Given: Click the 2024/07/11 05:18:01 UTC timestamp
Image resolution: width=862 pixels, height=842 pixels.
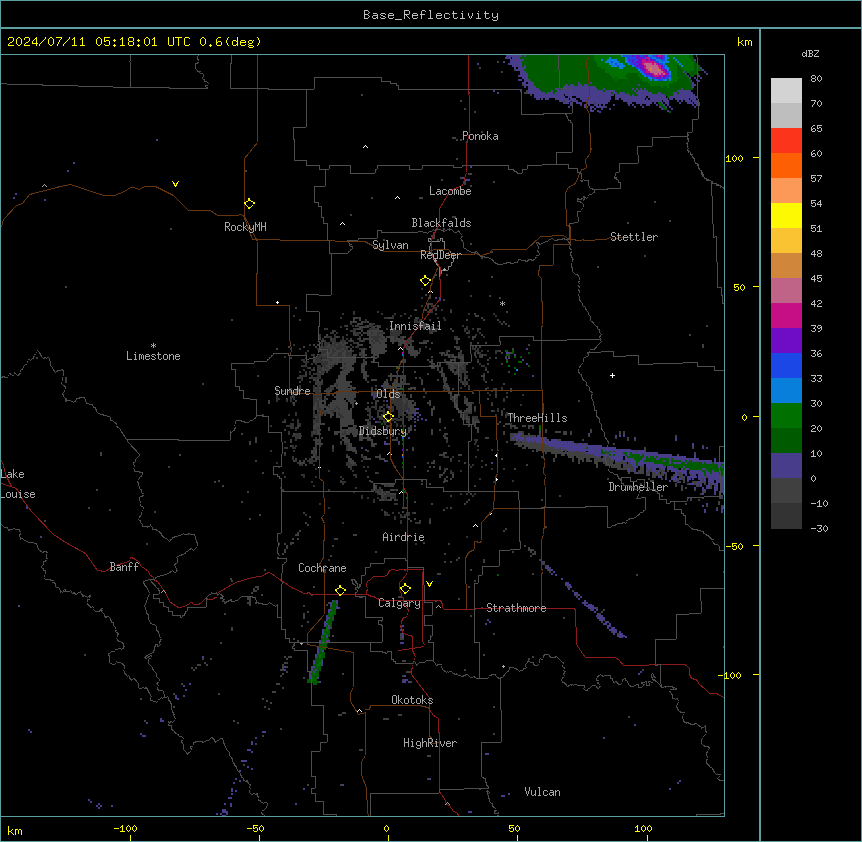Looking at the screenshot, I should click(98, 42).
